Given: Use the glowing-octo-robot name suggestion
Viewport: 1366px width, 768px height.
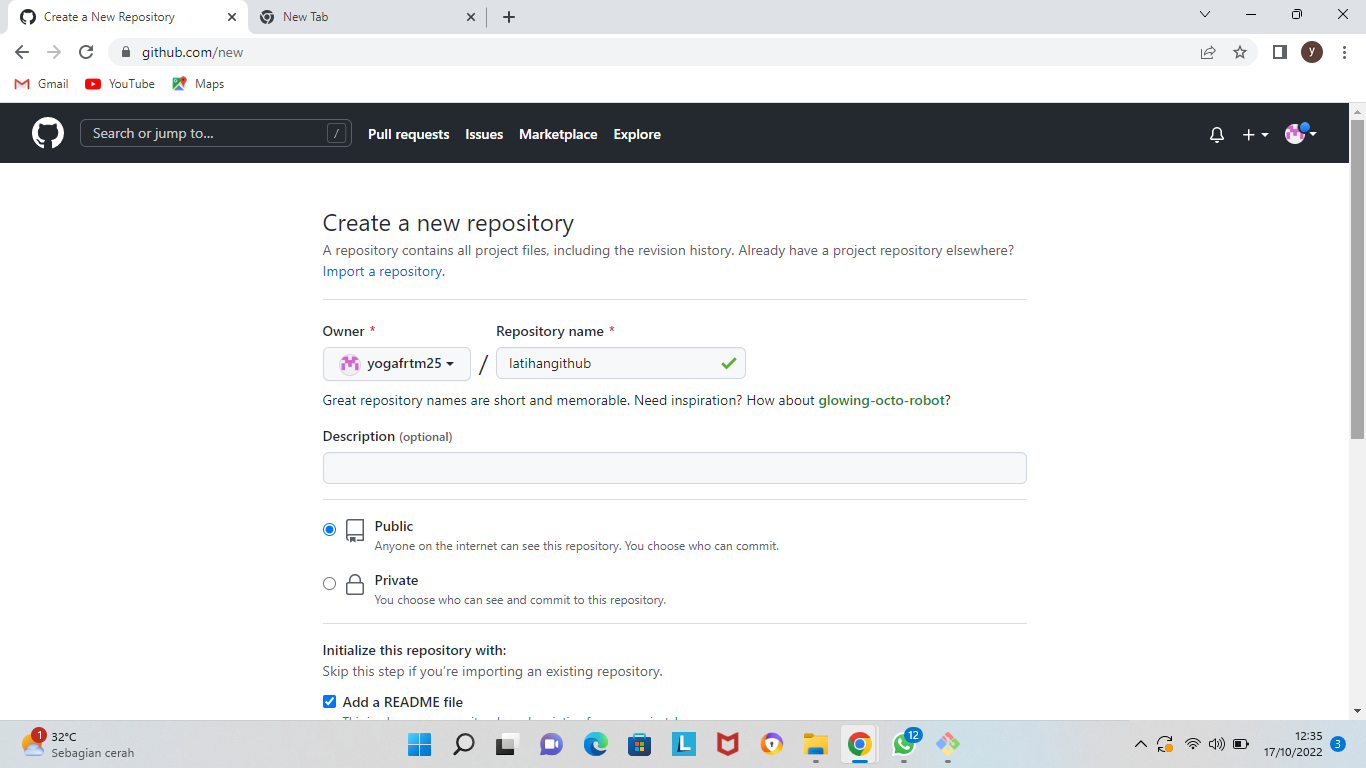Looking at the screenshot, I should click(879, 400).
